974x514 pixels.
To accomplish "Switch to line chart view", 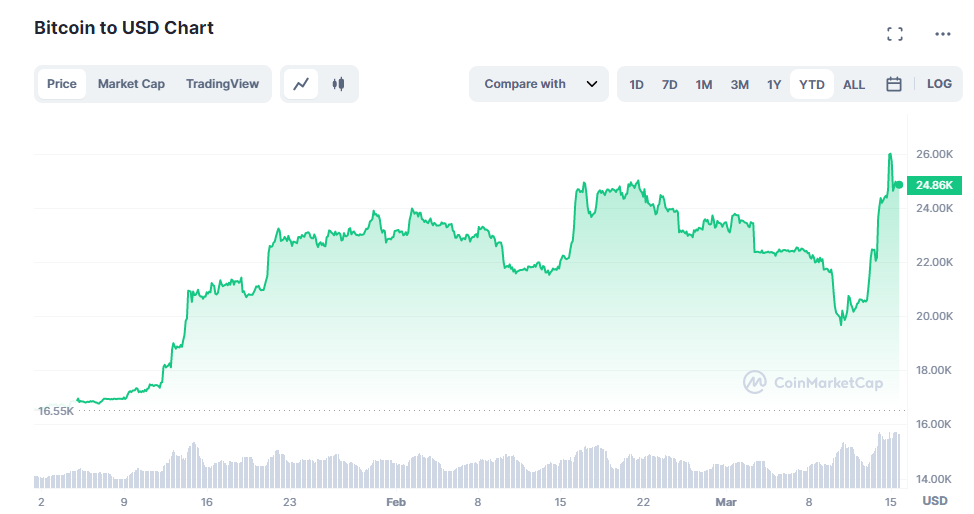I will coord(301,84).
